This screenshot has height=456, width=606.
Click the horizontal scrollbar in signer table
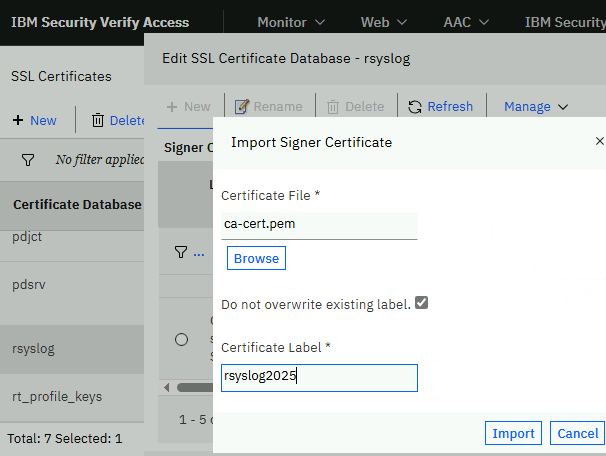195,387
